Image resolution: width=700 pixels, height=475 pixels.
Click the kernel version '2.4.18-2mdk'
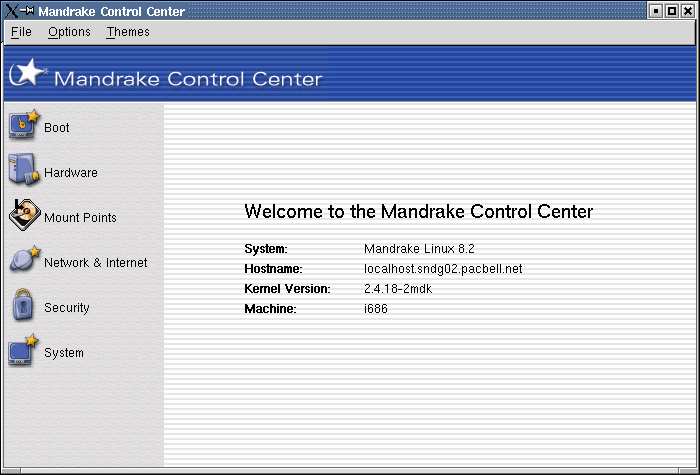click(398, 289)
